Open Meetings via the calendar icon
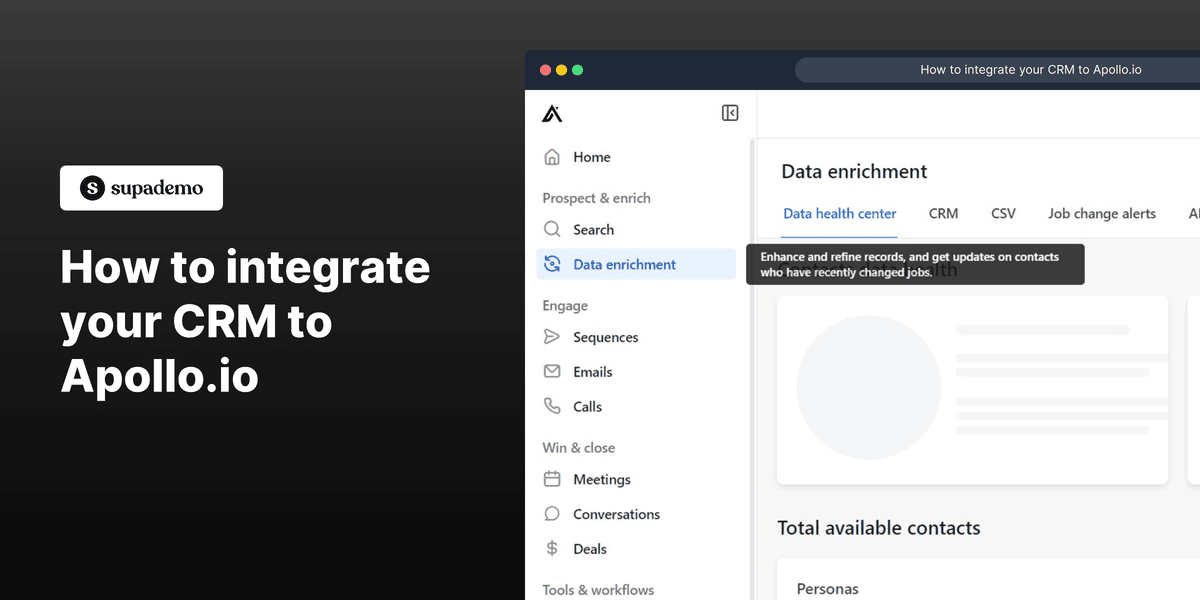 tap(552, 479)
